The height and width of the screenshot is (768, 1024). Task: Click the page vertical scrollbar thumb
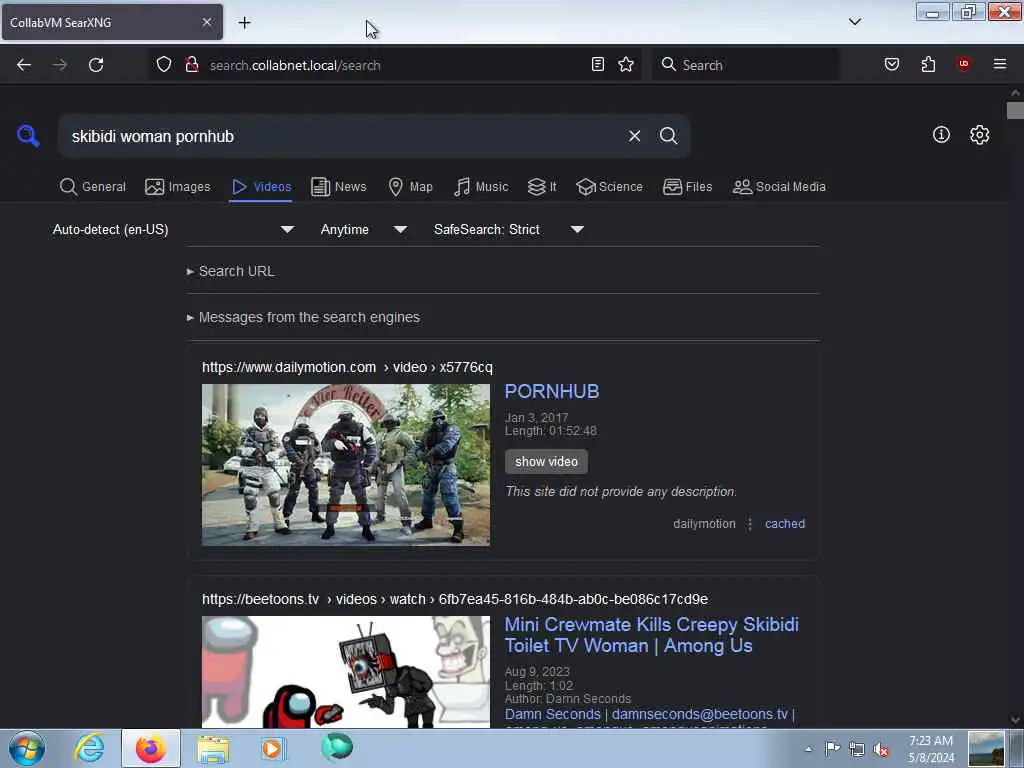[1014, 110]
